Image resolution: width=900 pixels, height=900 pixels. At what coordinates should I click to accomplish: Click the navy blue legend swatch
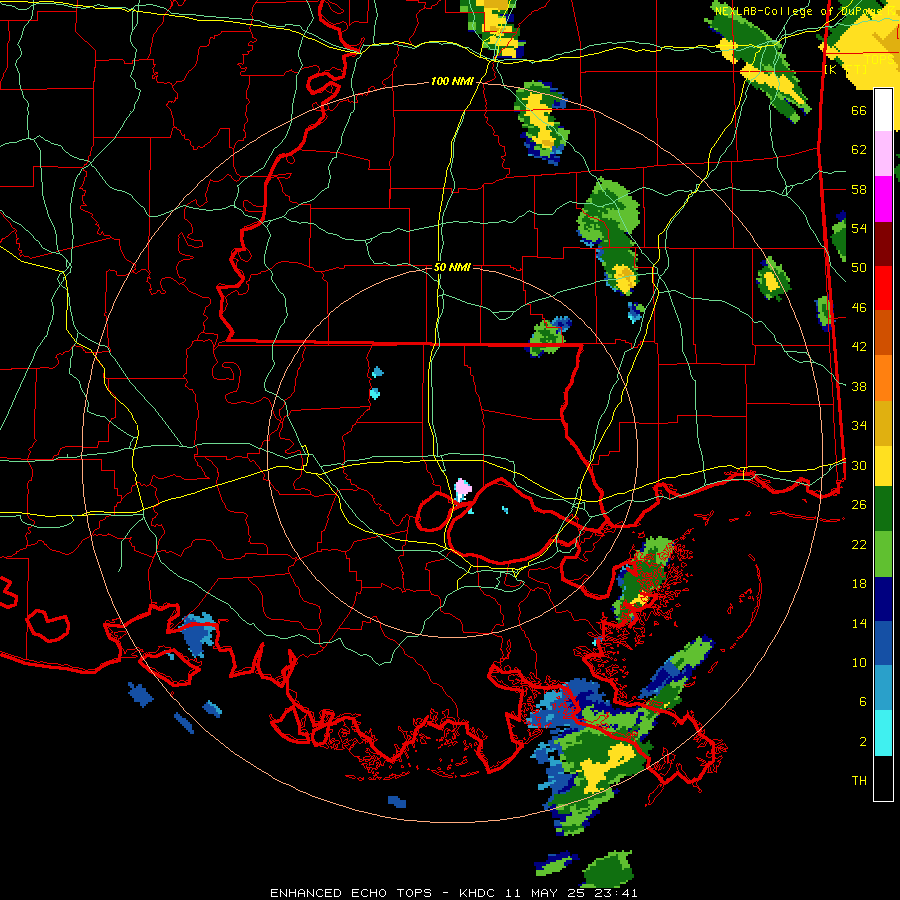pos(883,599)
